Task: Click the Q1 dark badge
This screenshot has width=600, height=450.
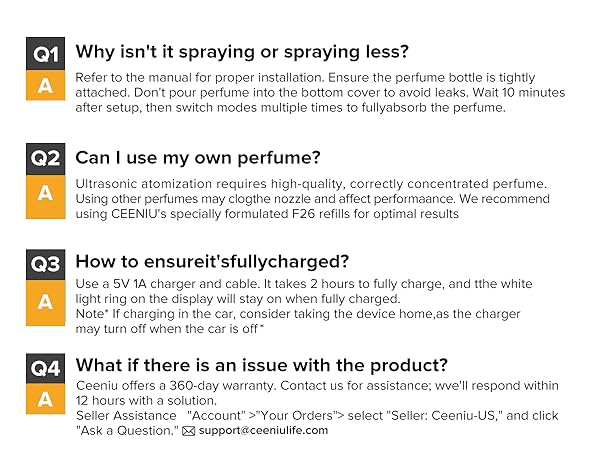Action: click(x=45, y=53)
